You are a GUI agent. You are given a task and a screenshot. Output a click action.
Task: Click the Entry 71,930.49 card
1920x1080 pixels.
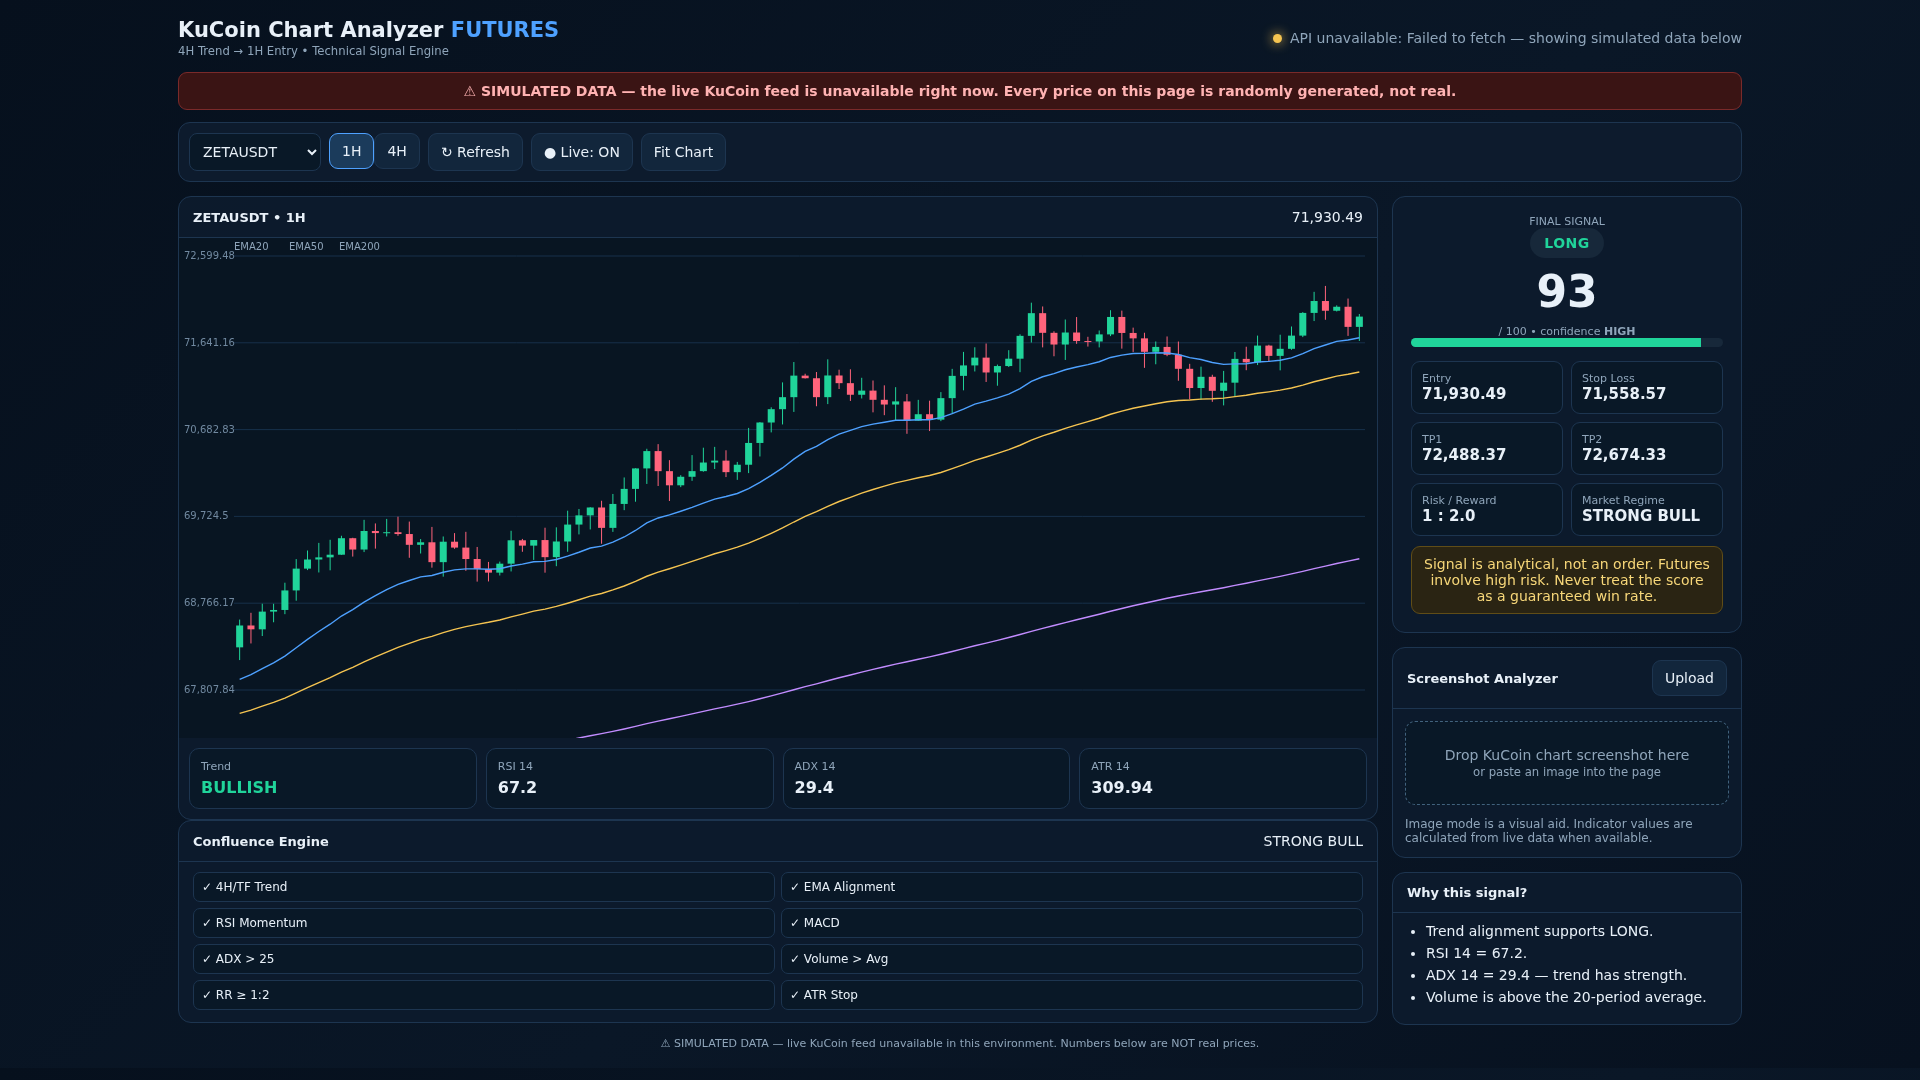[1487, 387]
